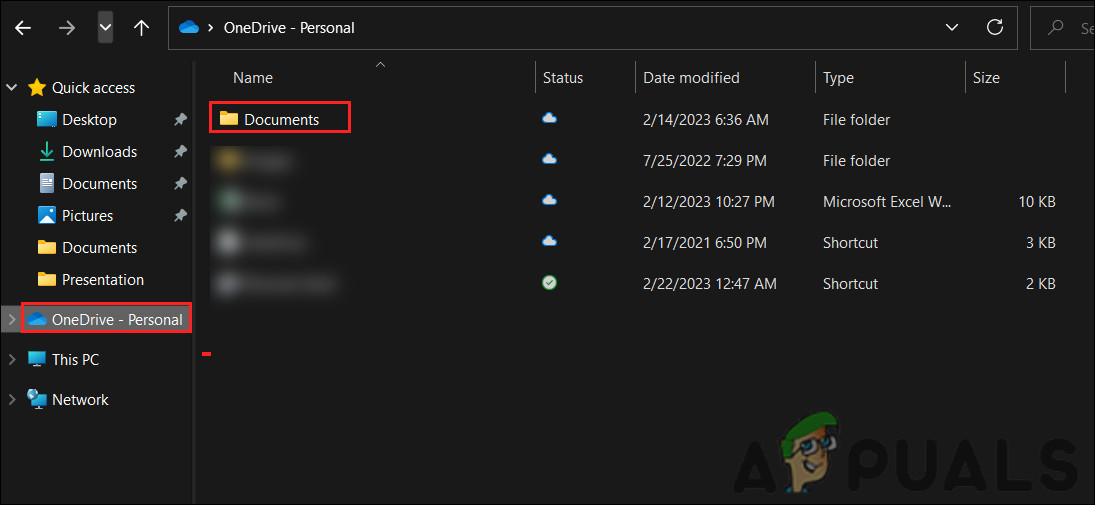
Task: Click the yellow folder icon of Documents row
Action: 228,118
